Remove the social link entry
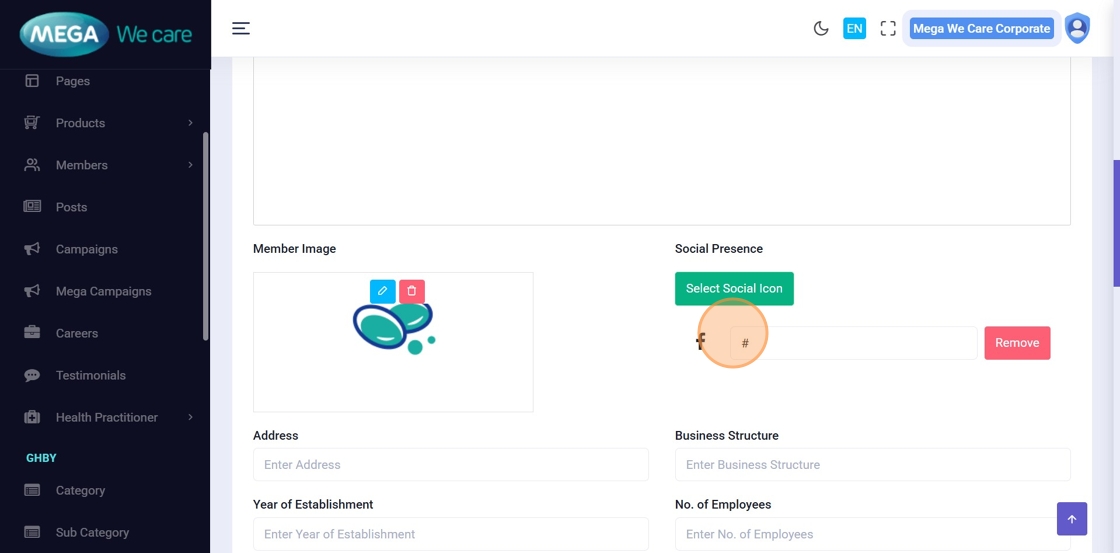 pyautogui.click(x=1017, y=343)
